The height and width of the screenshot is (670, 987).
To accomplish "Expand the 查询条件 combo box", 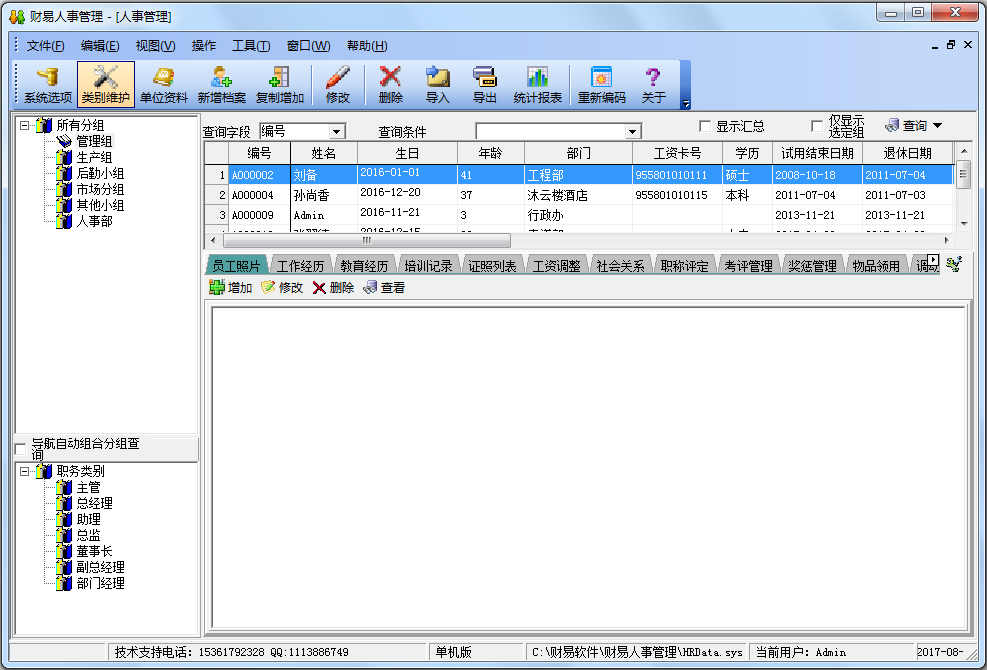I will 632,131.
